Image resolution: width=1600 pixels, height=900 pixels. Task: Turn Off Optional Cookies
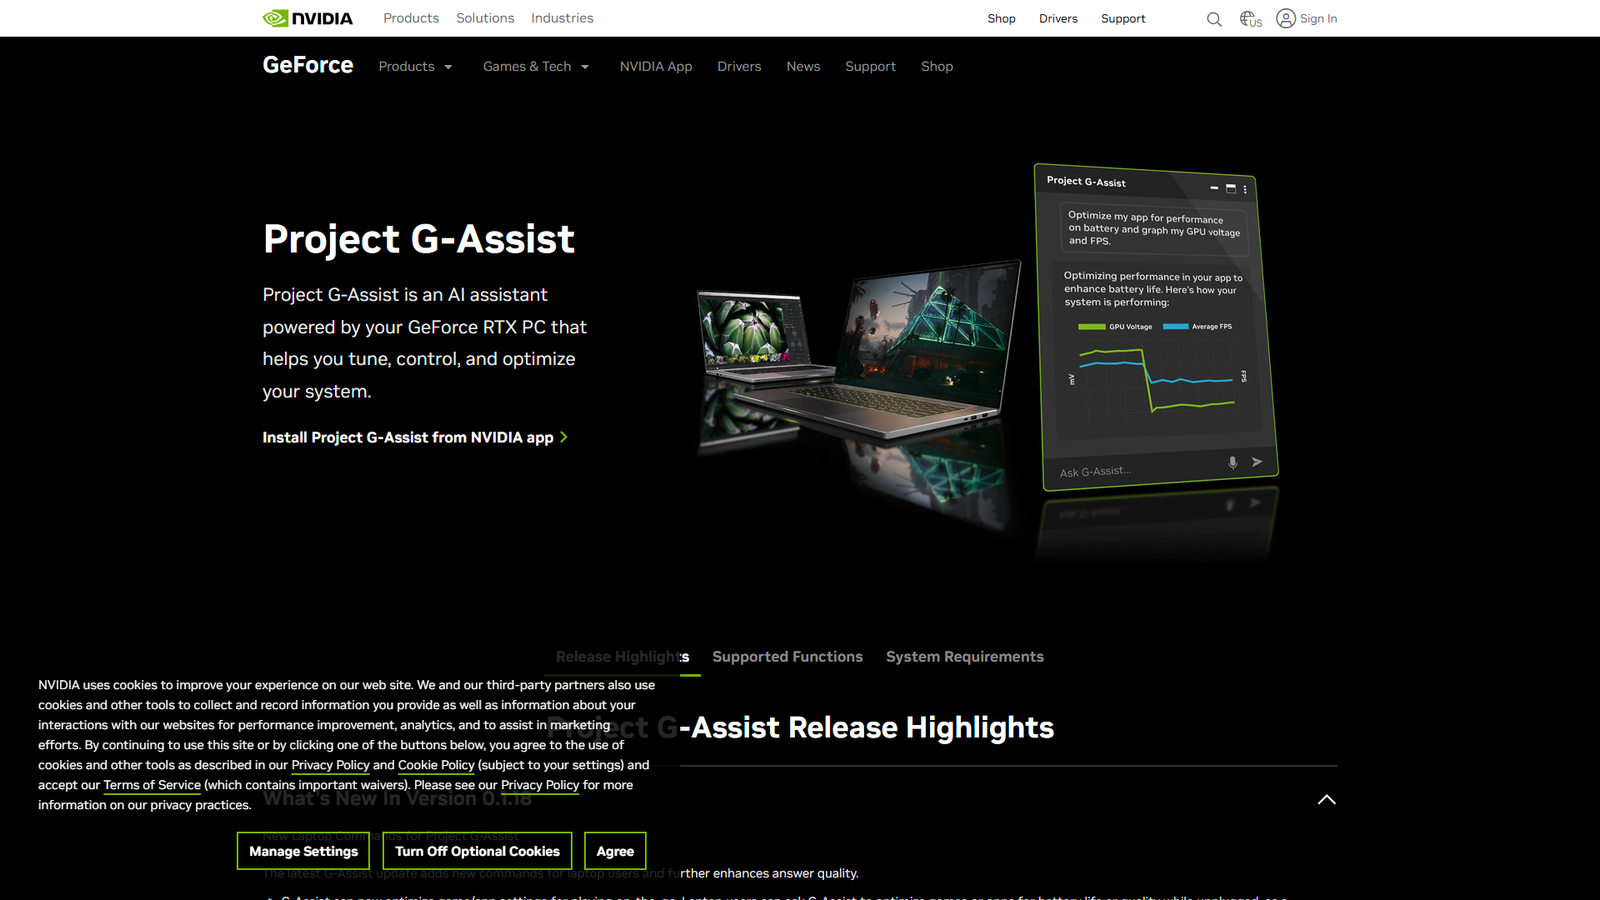click(x=477, y=851)
